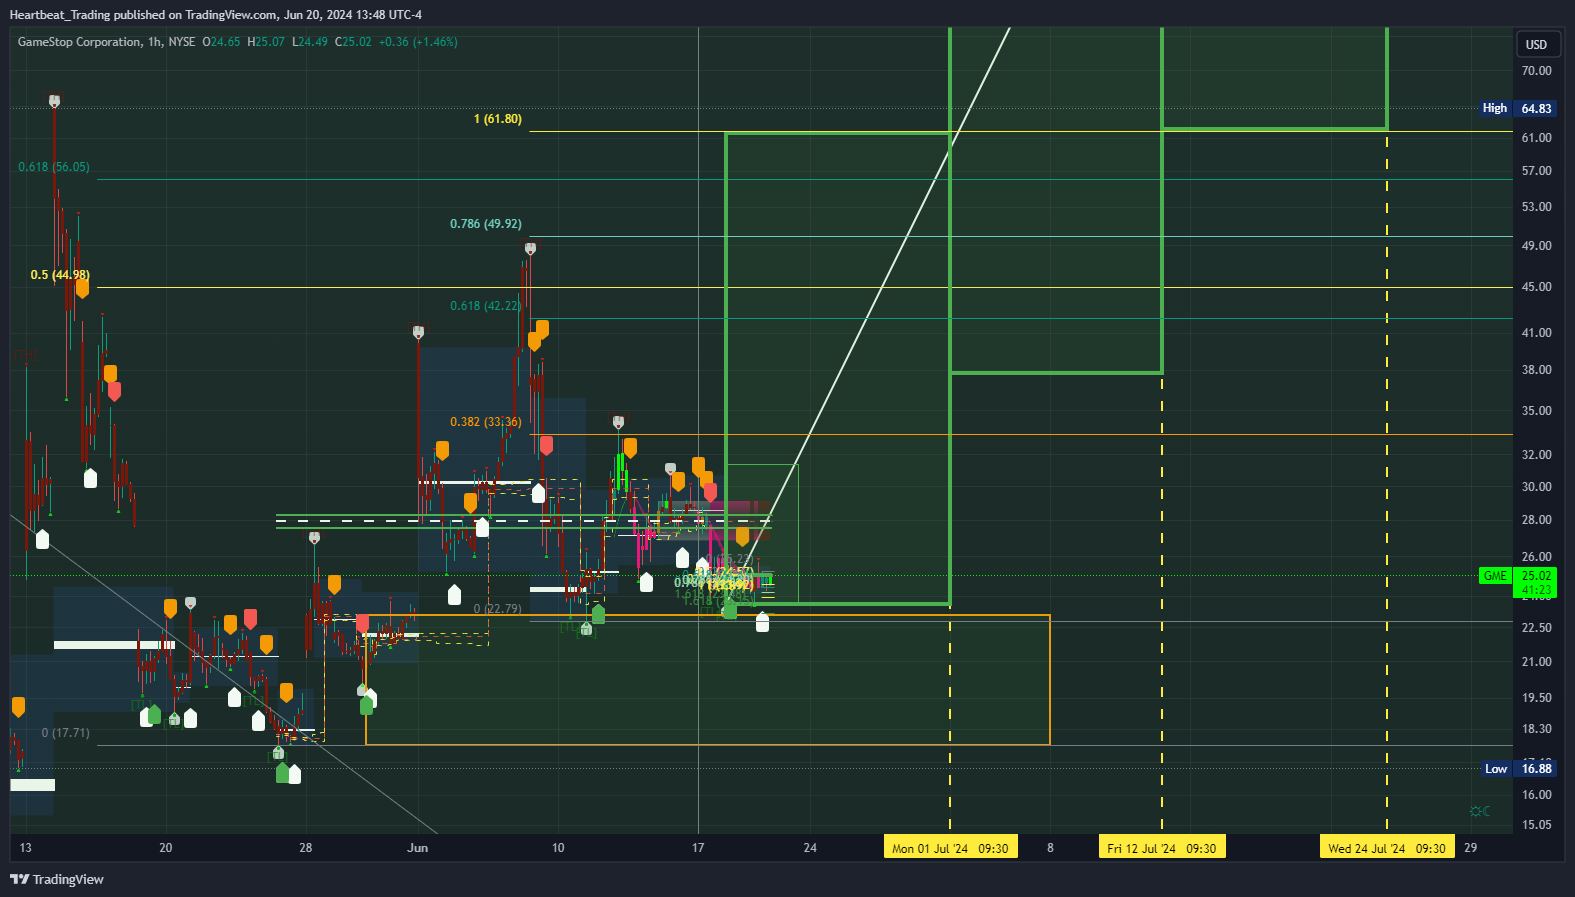Click the 35.00 price axis value
The image size is (1575, 897).
(x=1536, y=411)
